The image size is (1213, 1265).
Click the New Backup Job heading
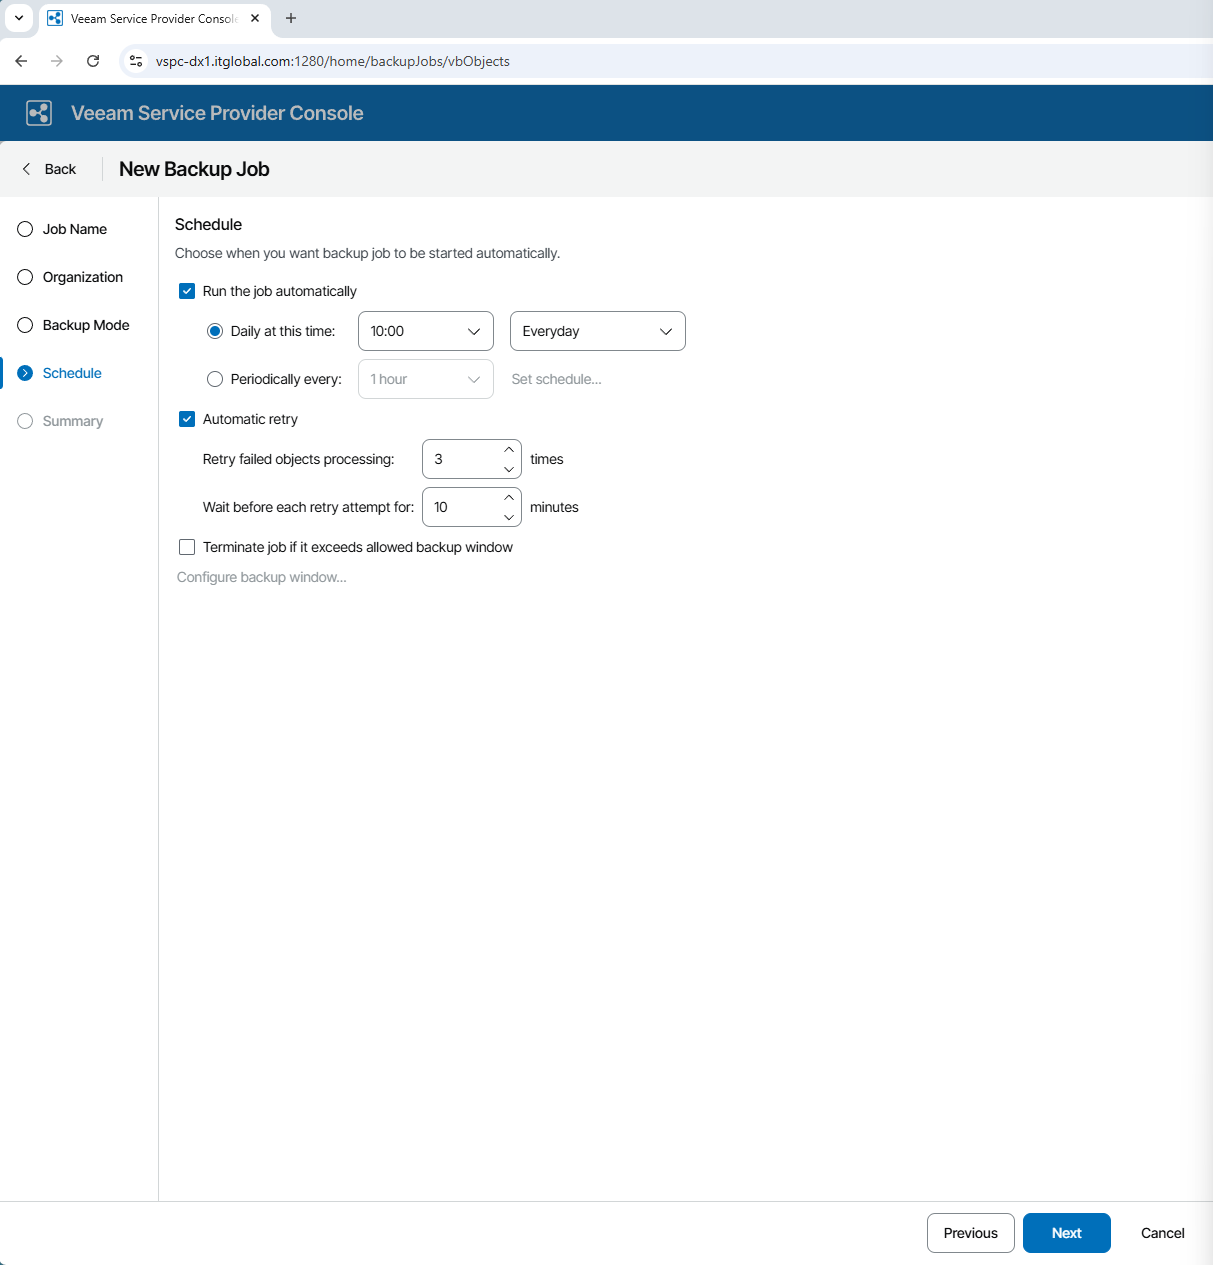(x=194, y=169)
